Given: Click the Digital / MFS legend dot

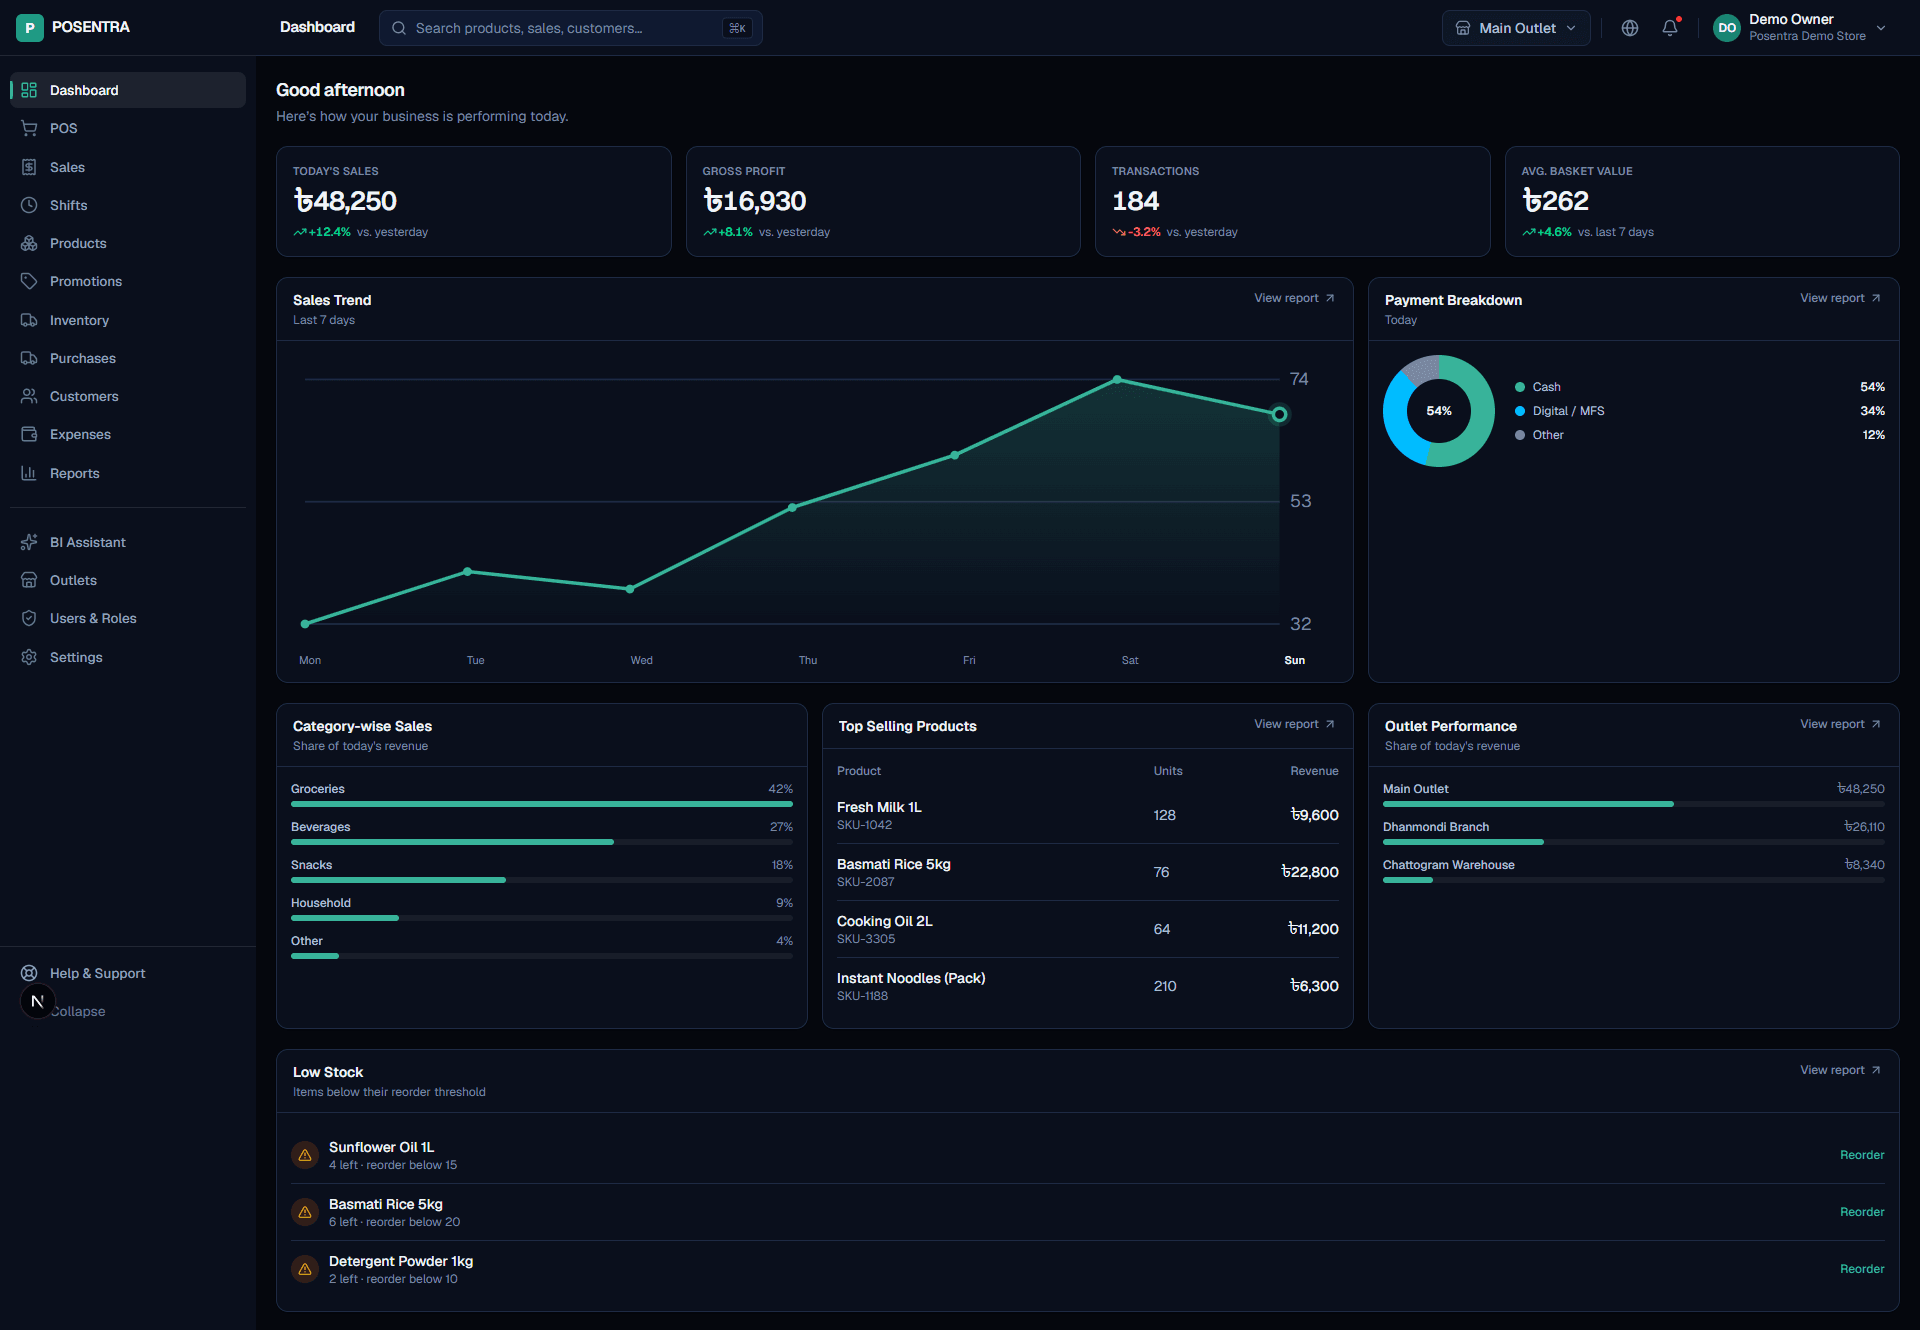Looking at the screenshot, I should [x=1520, y=411].
